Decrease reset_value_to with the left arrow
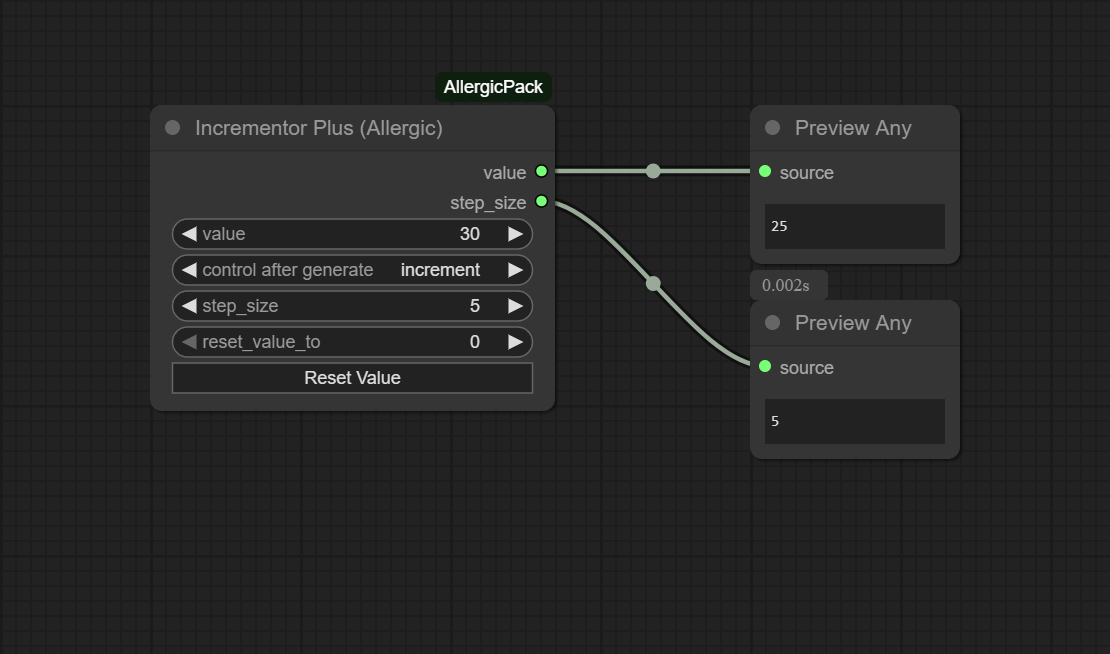1110x654 pixels. pos(189,342)
